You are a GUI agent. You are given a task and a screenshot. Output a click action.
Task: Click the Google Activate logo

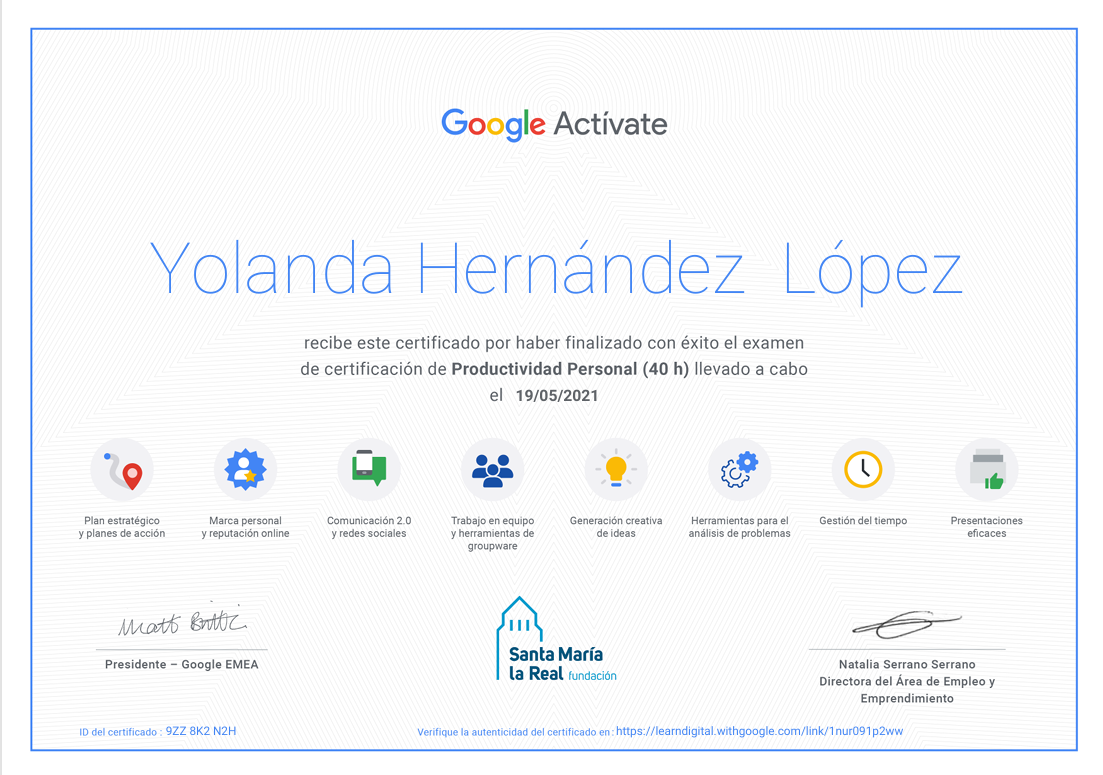(554, 124)
